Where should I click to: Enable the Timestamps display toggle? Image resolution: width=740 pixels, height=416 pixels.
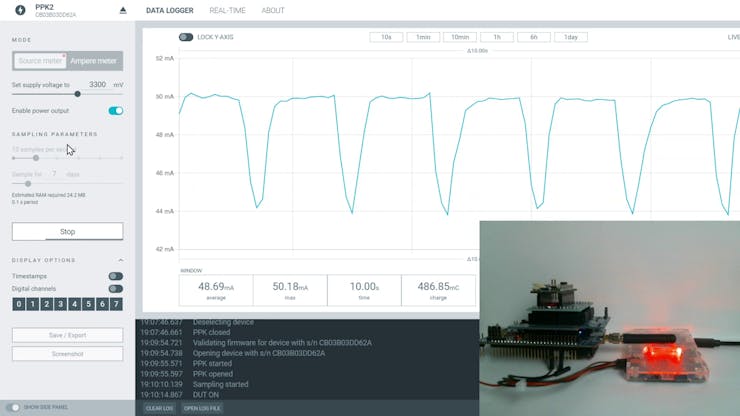pyautogui.click(x=116, y=276)
